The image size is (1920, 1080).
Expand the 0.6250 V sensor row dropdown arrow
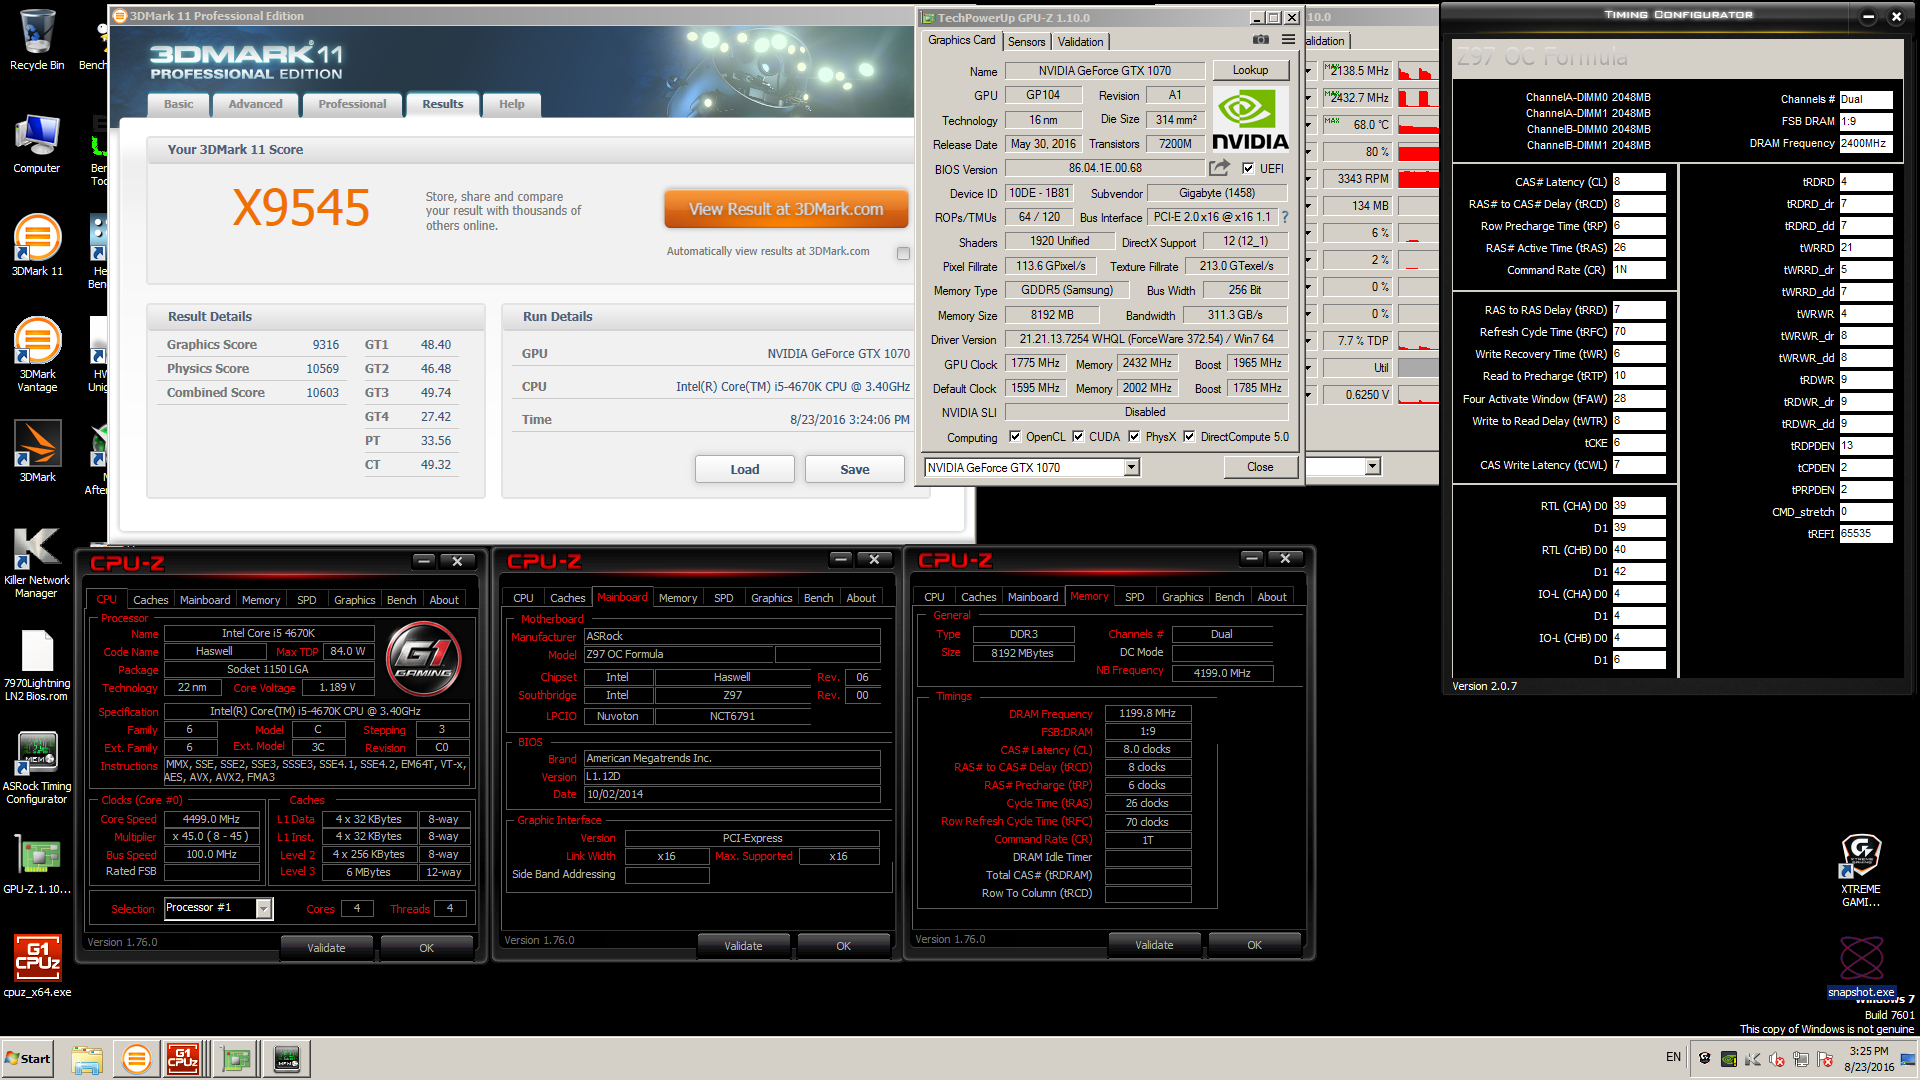tap(1308, 395)
